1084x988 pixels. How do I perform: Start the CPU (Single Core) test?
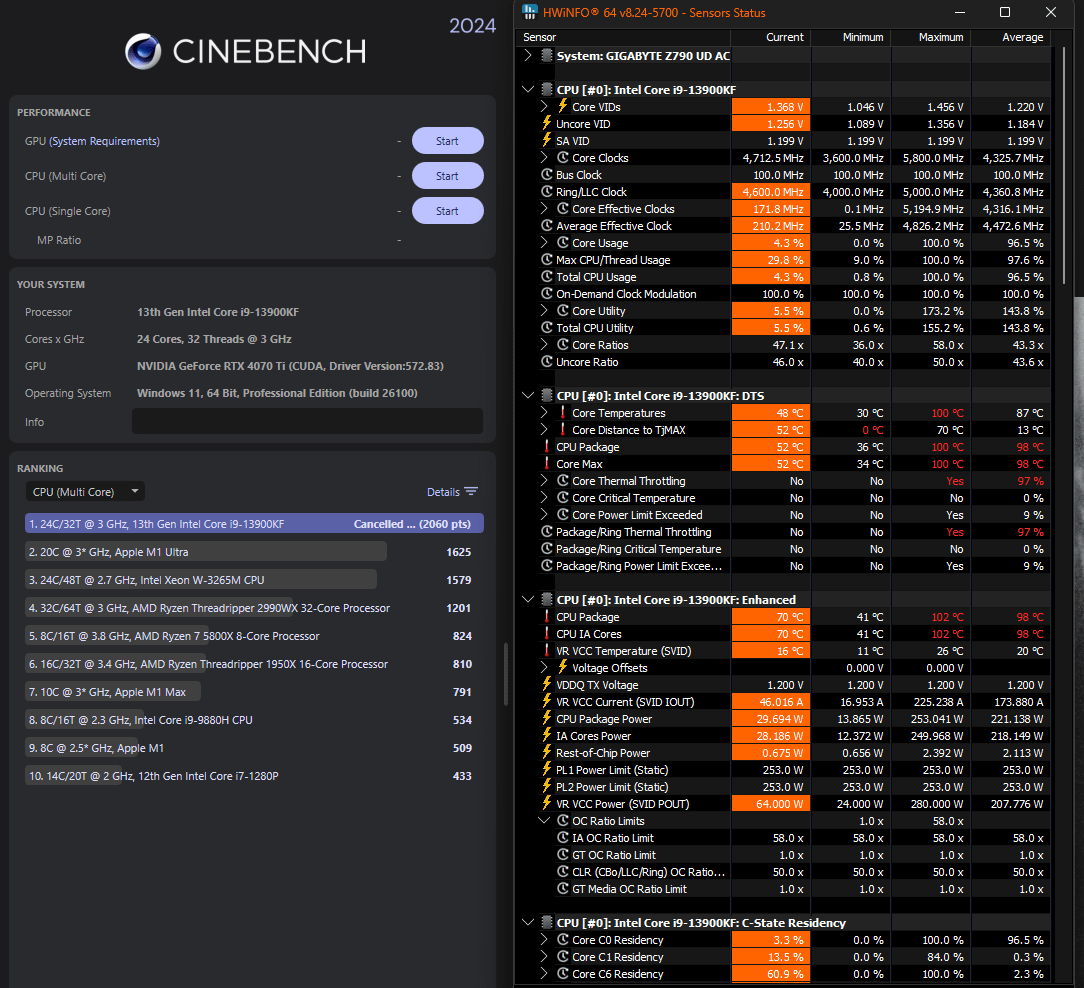(447, 211)
